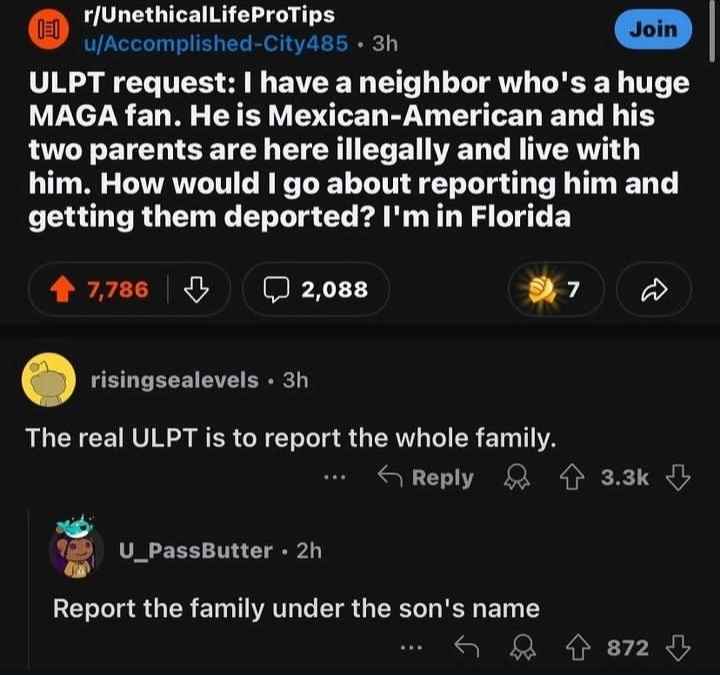The width and height of the screenshot is (720, 675).
Task: Reply to risingsealevels comment
Action: tap(423, 477)
